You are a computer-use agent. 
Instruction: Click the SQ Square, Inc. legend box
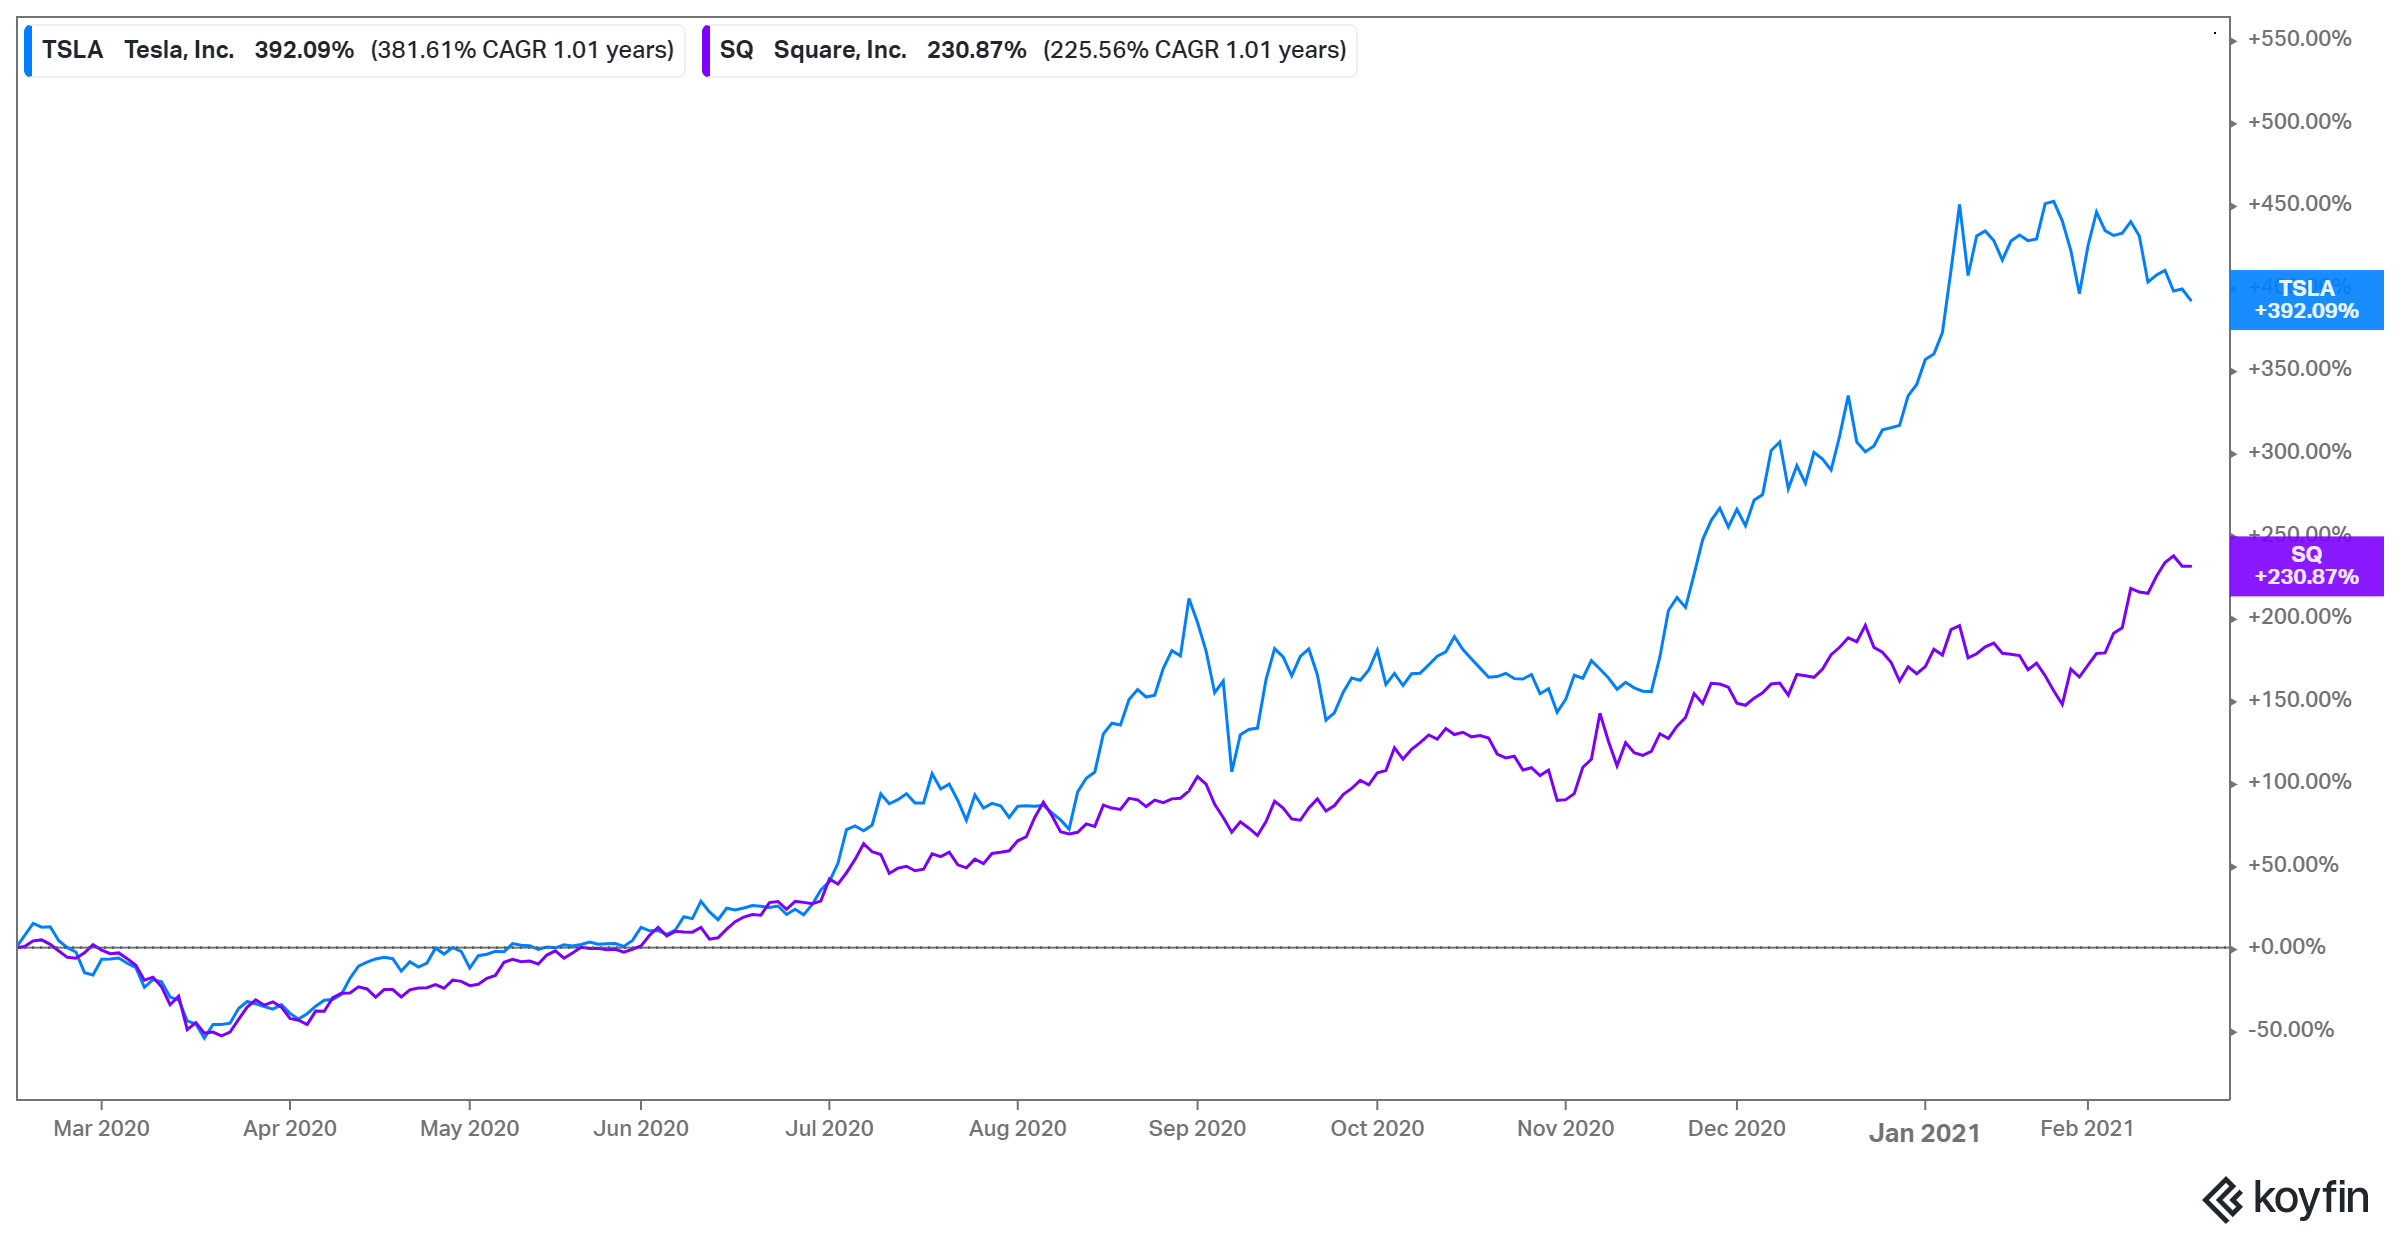point(1029,50)
